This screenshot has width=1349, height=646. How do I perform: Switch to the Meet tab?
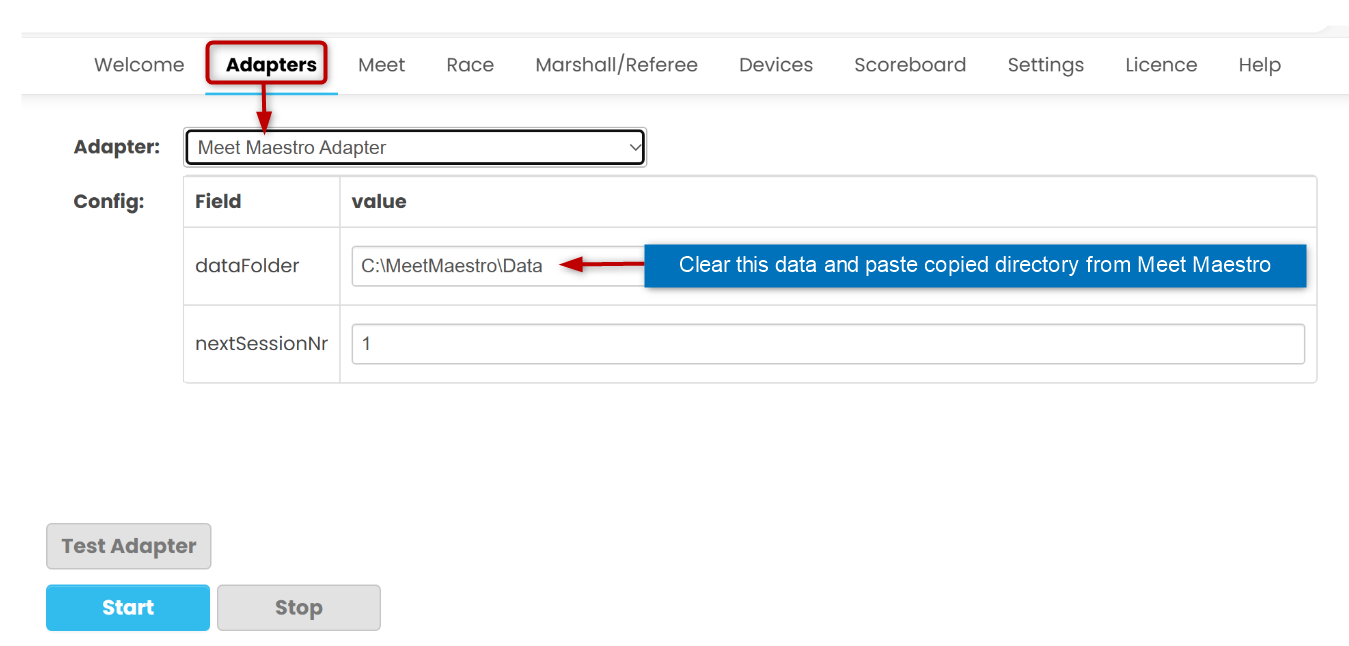pos(381,65)
